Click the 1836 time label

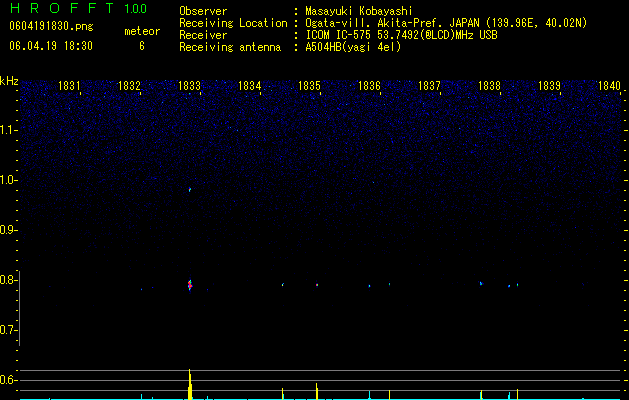pos(369,85)
